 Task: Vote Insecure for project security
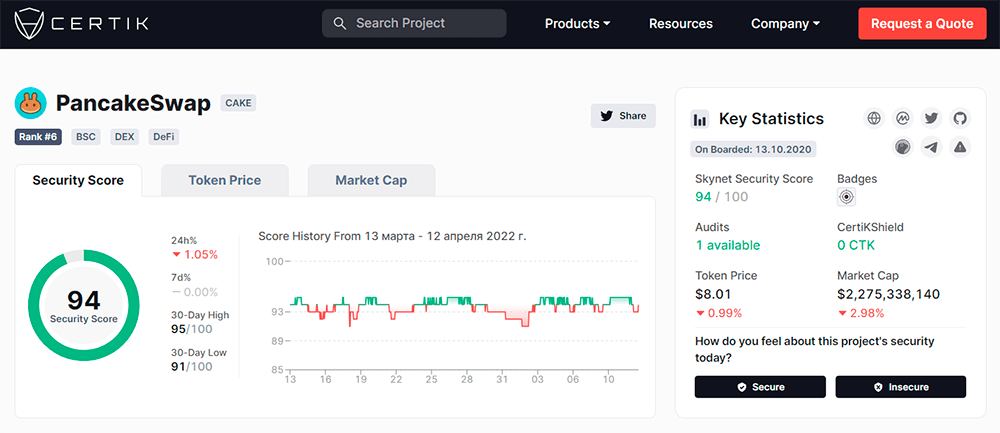point(901,387)
